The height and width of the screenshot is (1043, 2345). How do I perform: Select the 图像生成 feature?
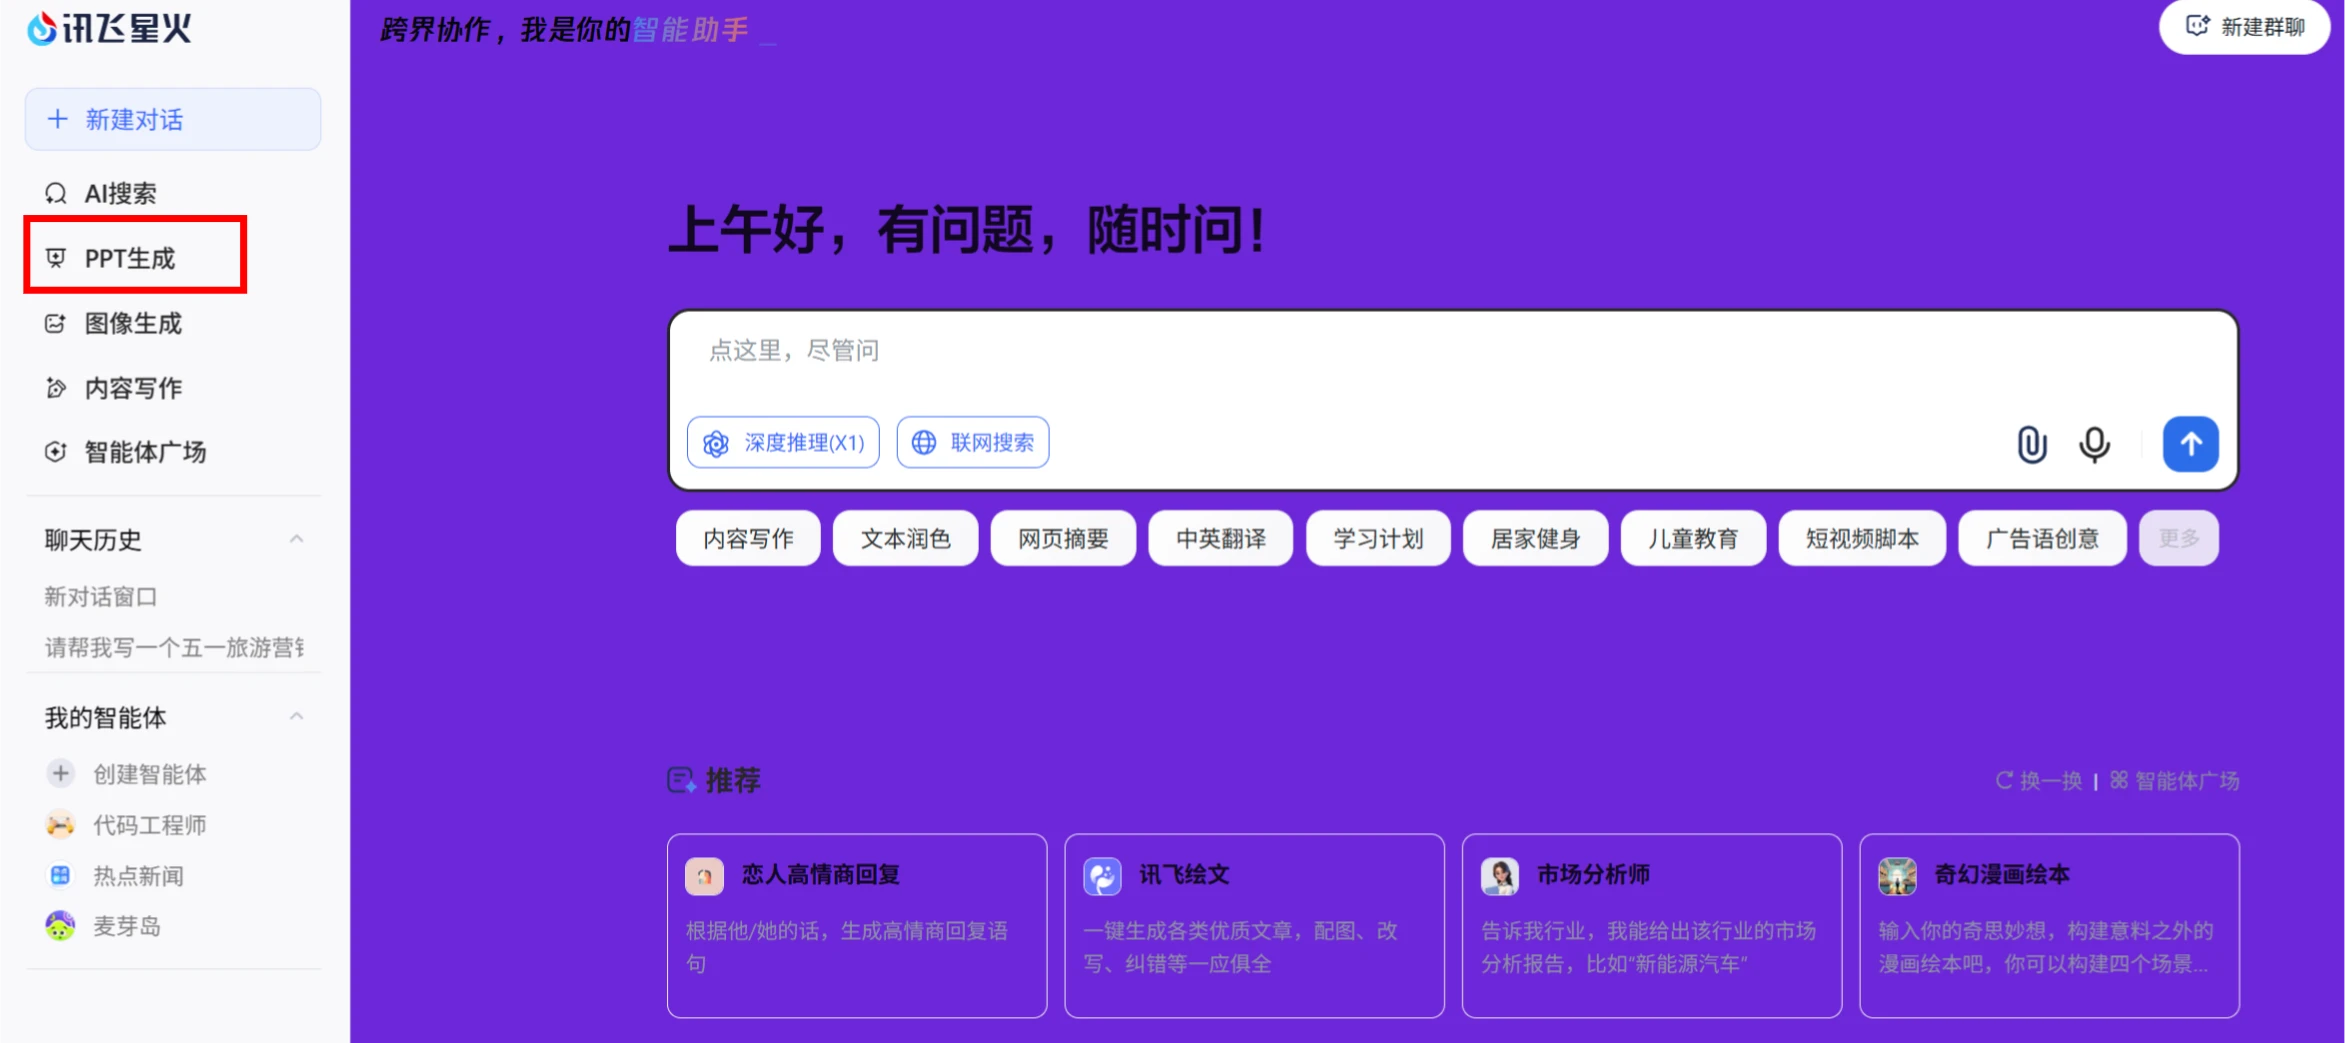coord(133,323)
